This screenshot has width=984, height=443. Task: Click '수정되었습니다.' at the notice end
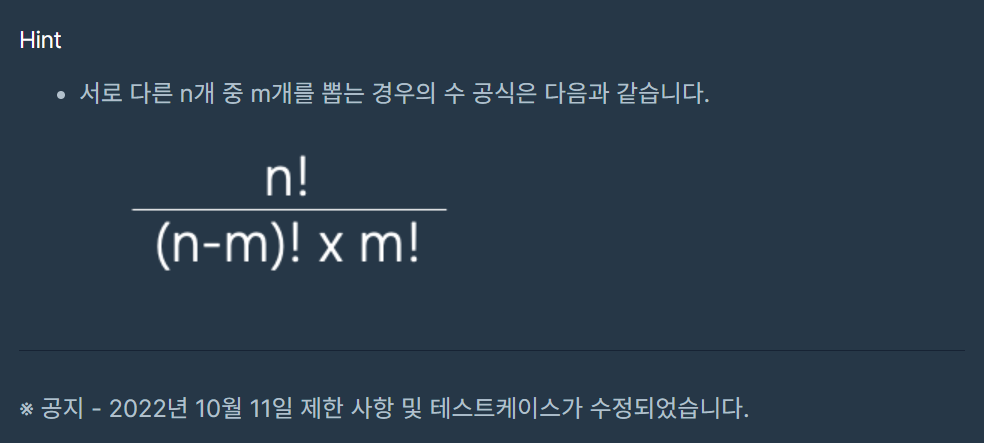670,410
